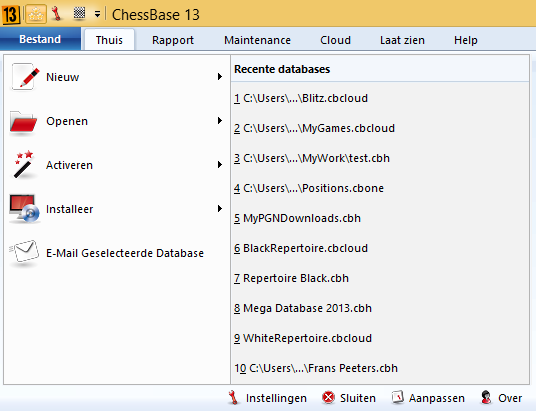Image resolution: width=536 pixels, height=411 pixels.
Task: Expand the Installeer submenu arrow
Action: point(220,209)
